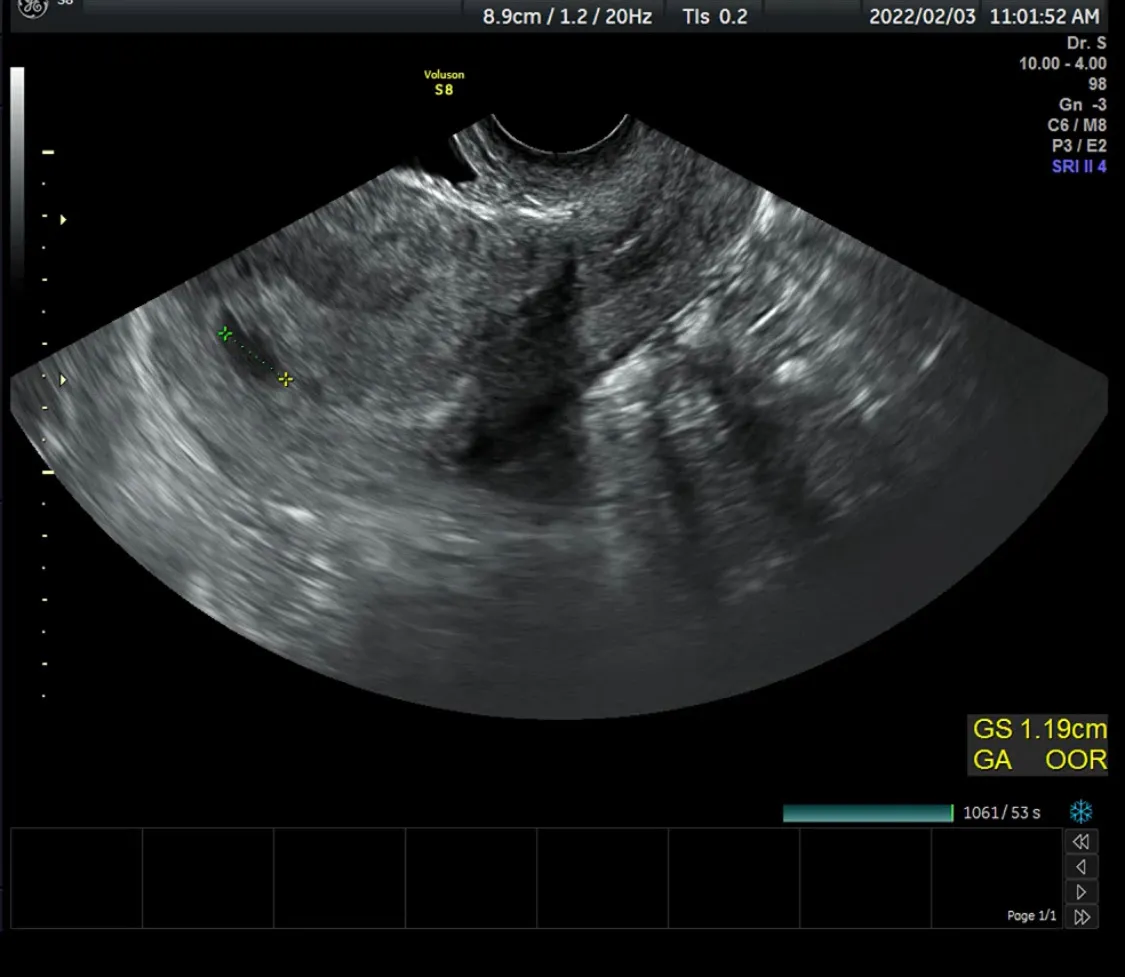Select the first empty clipboard thumbnail slot
Screen dimensions: 1125x977
(x=77, y=878)
